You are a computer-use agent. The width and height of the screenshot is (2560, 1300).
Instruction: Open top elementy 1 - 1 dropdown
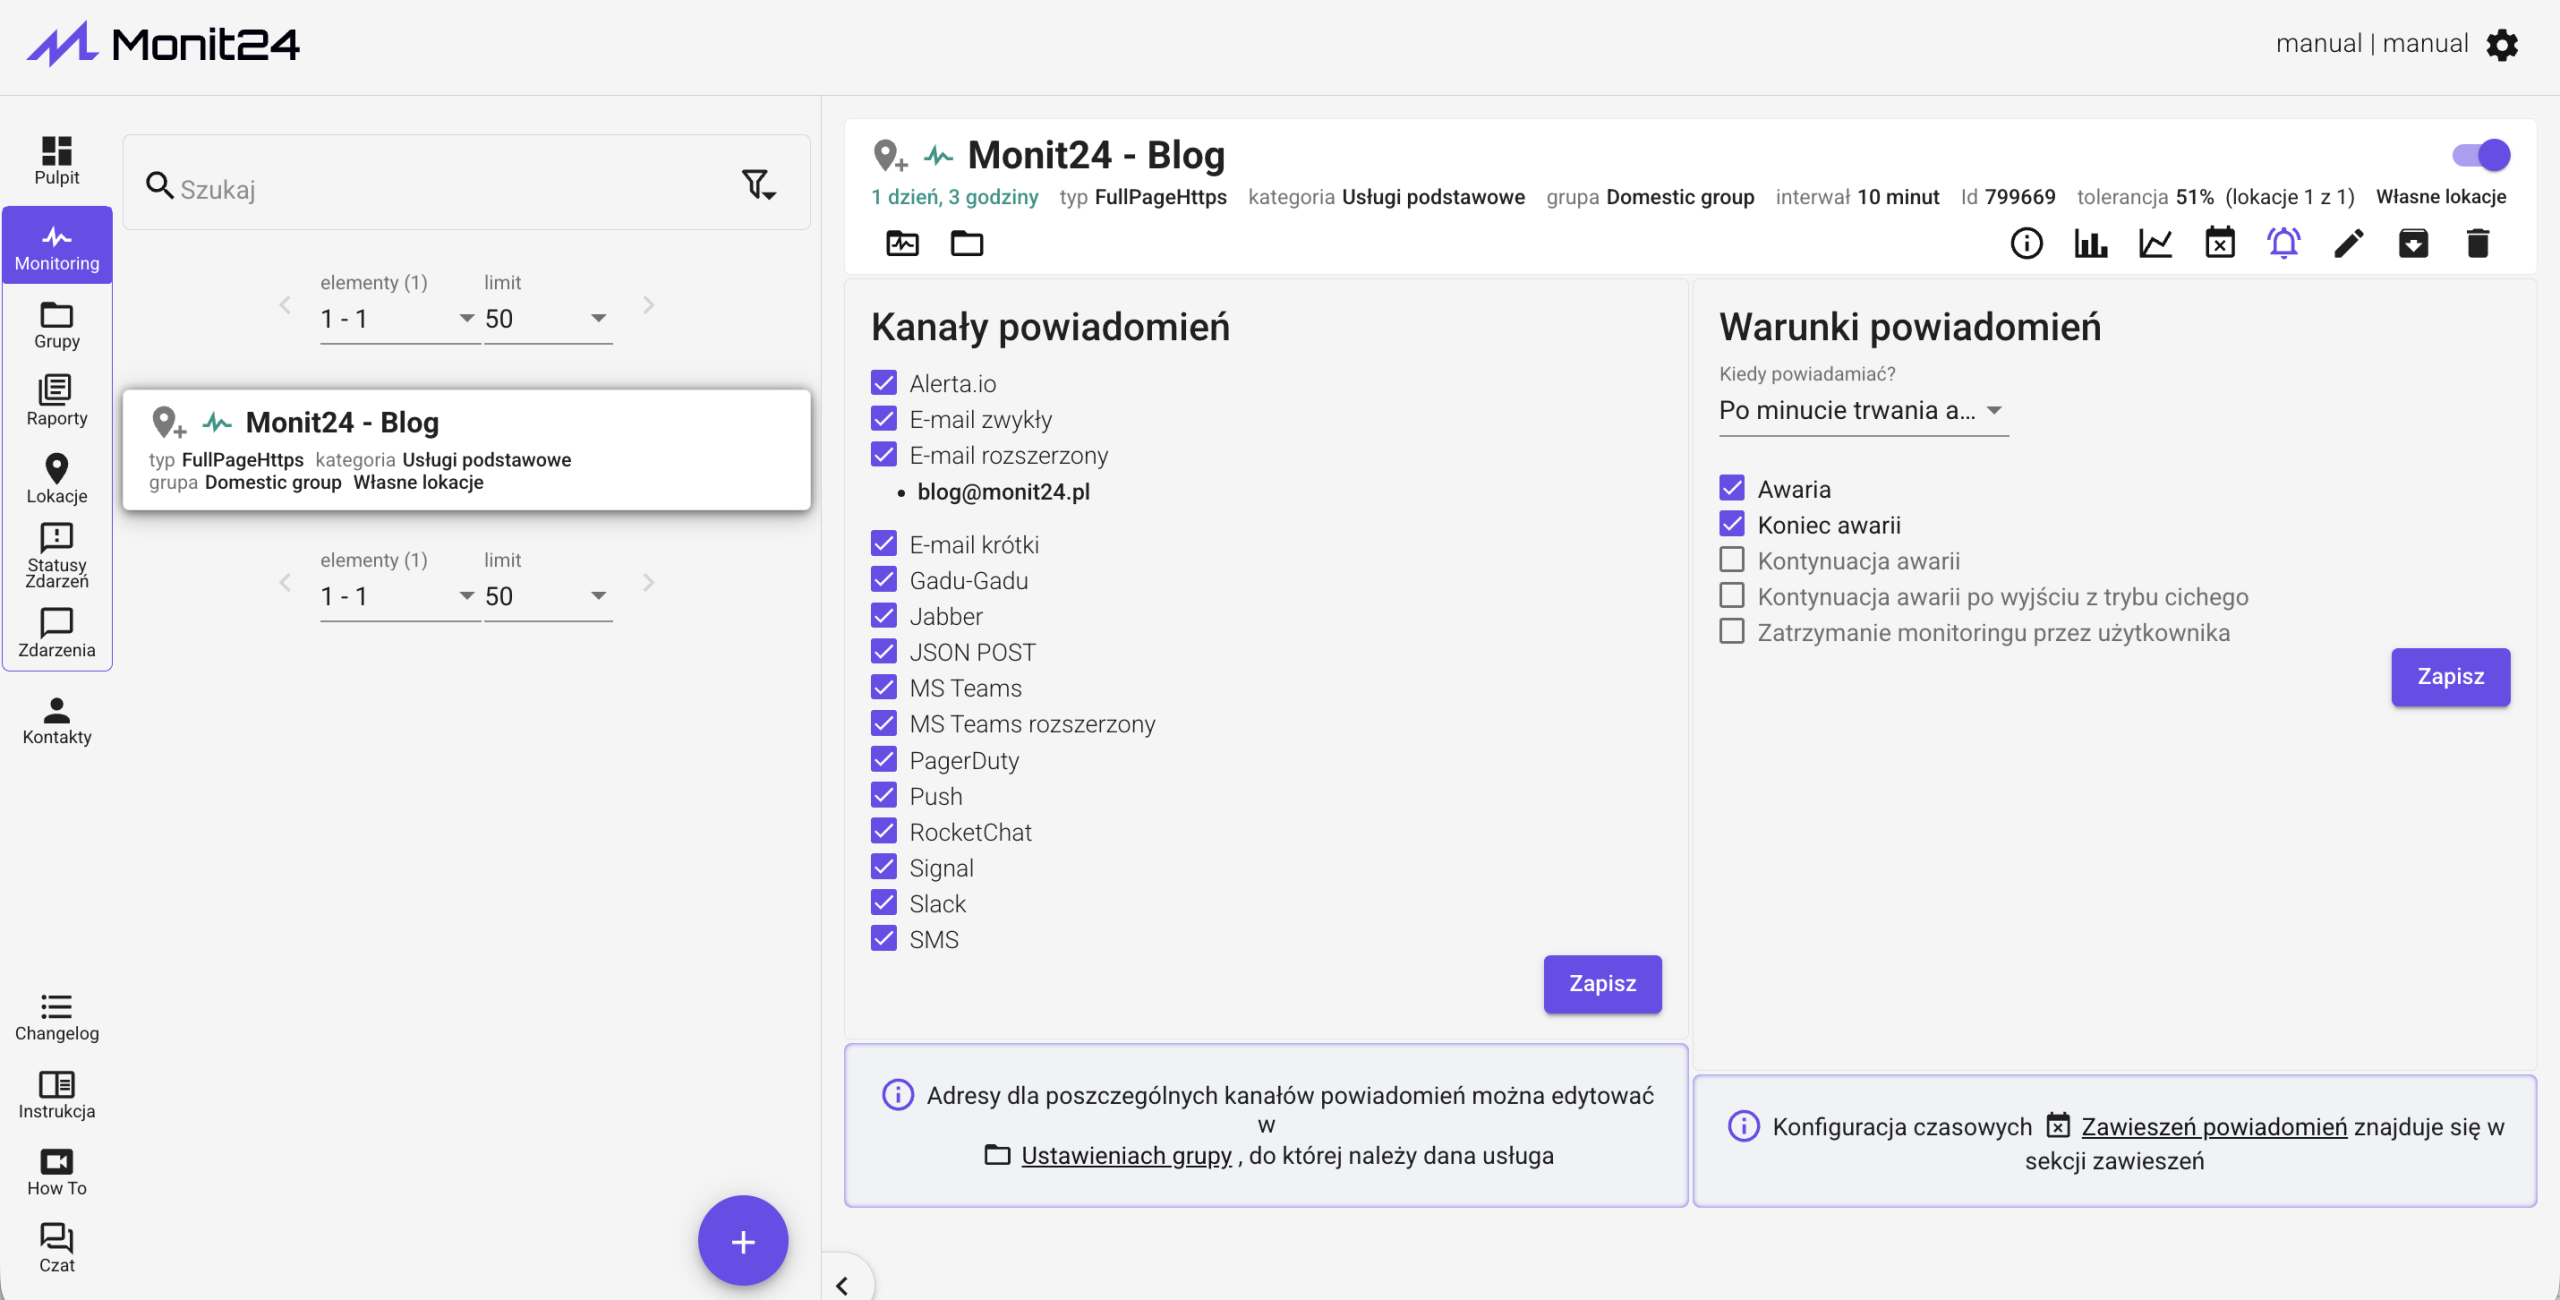[x=399, y=319]
